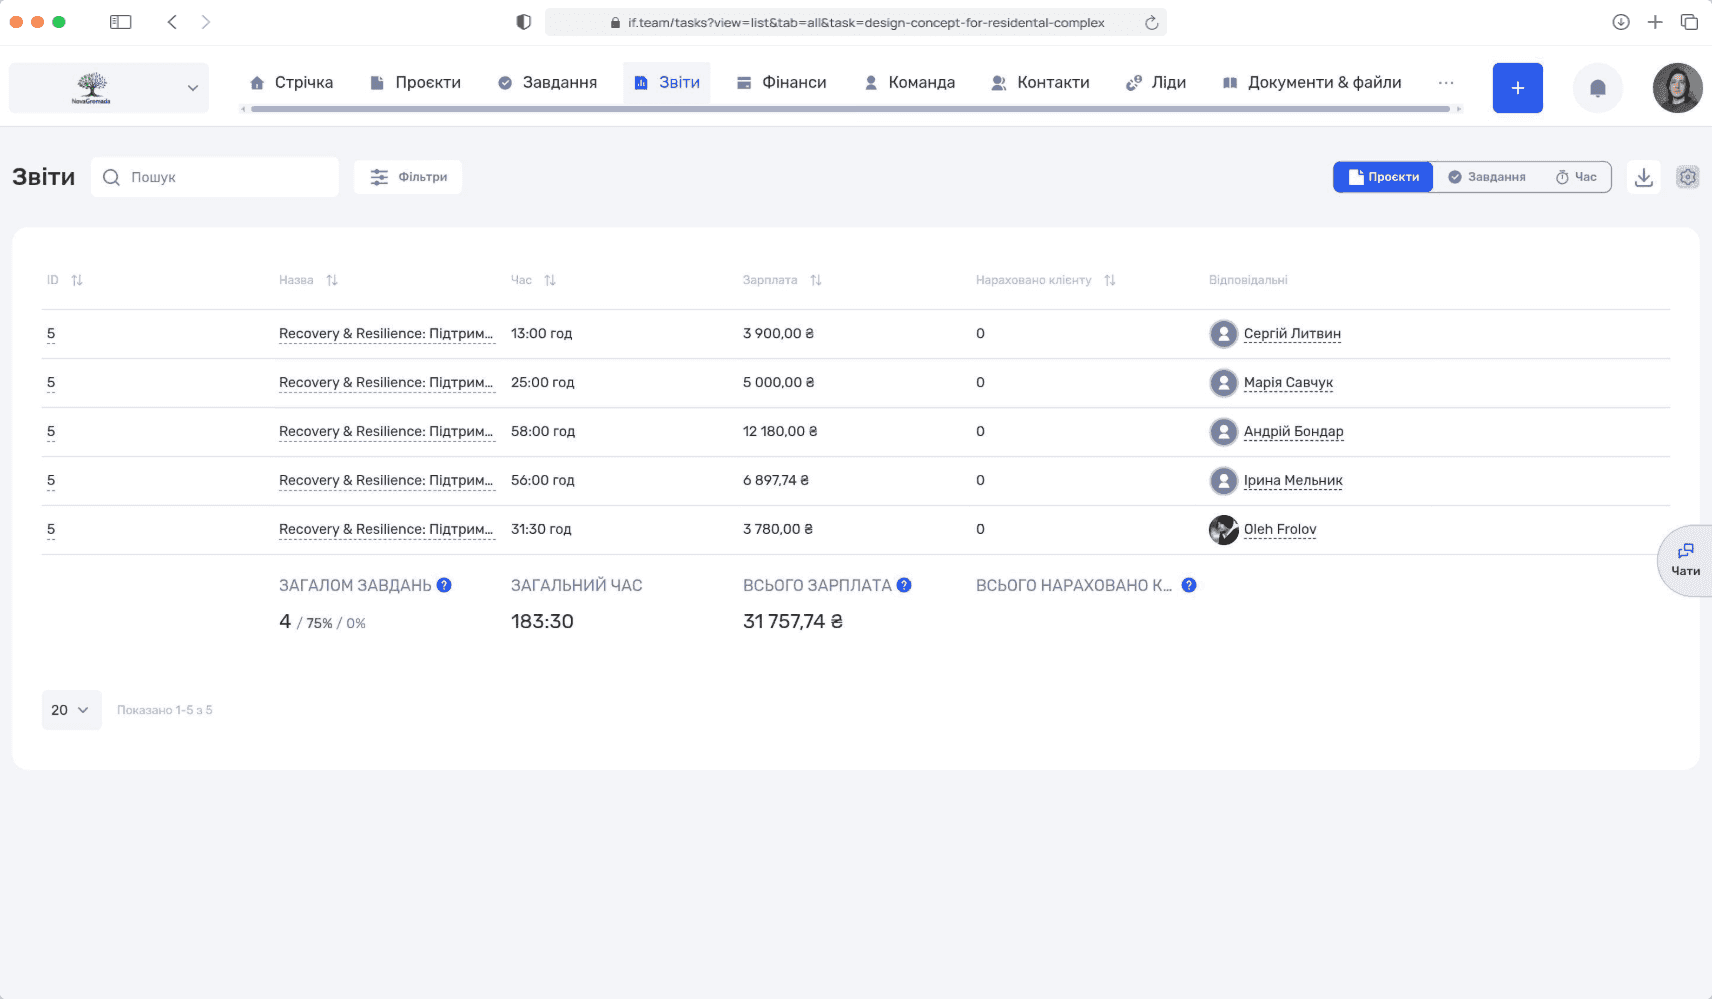Switch reports view to Завдання

(x=1487, y=177)
